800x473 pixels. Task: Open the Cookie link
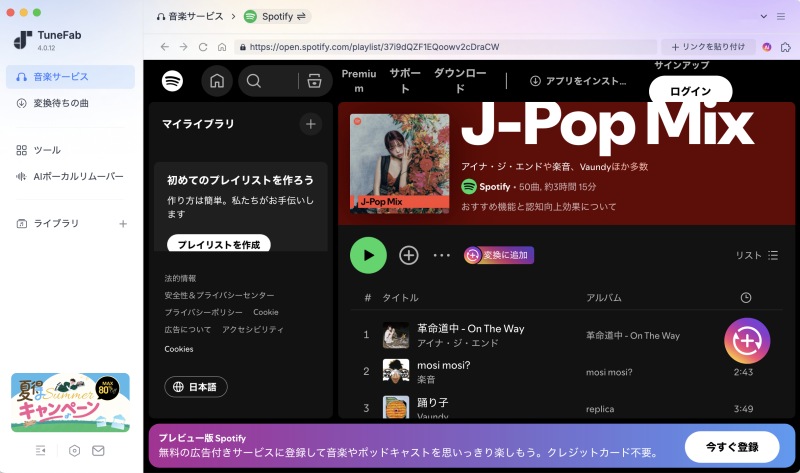pyautogui.click(x=266, y=312)
